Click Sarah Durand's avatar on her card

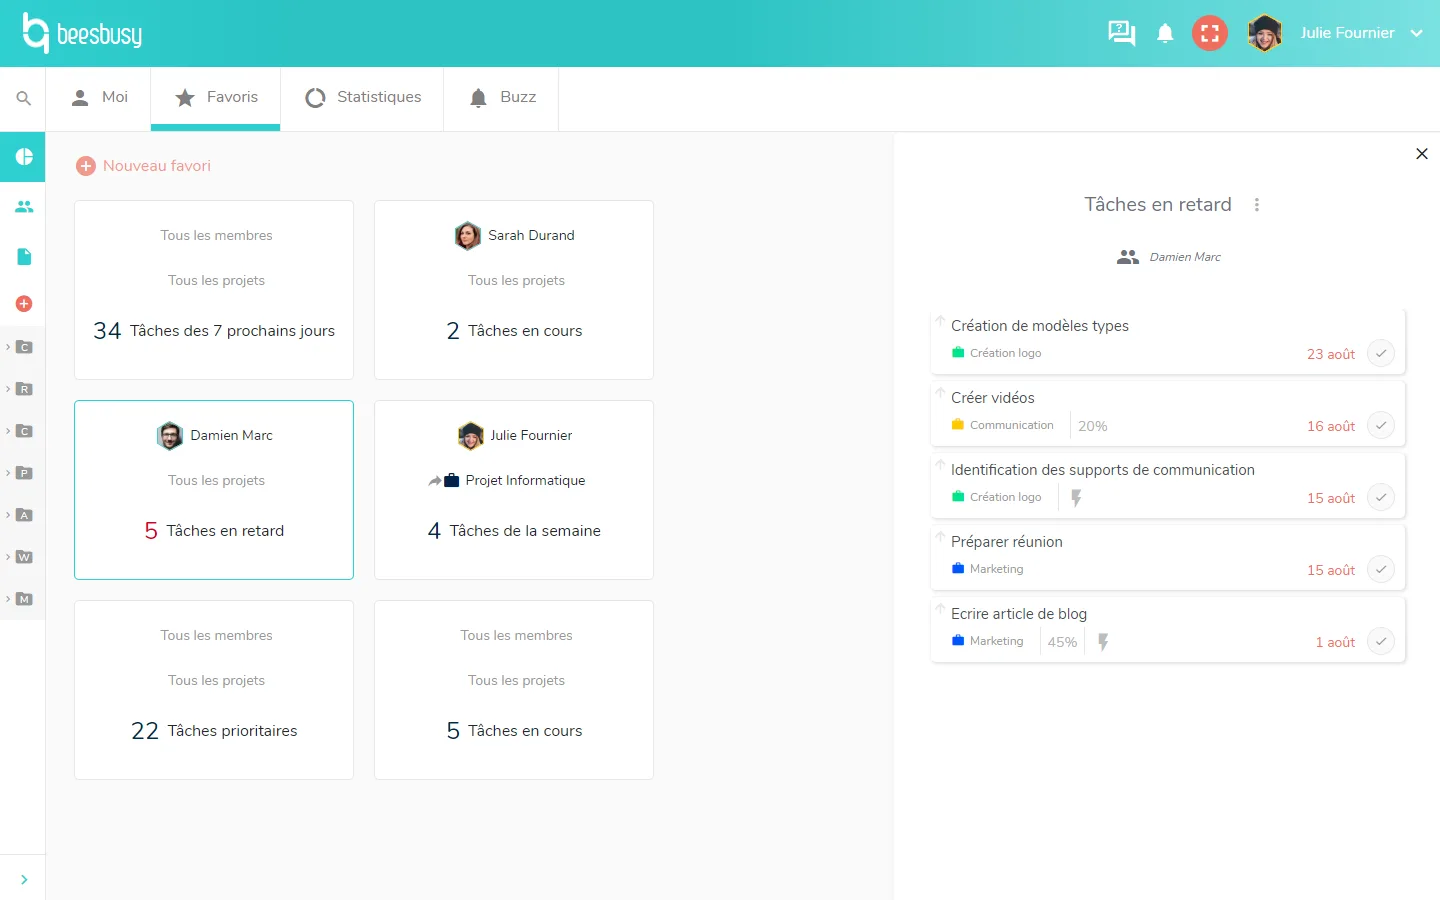tap(467, 236)
